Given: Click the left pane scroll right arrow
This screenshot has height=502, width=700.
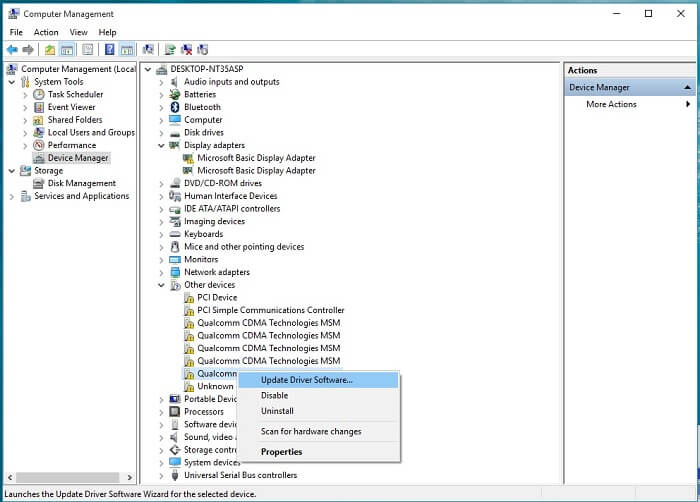Looking at the screenshot, I should pos(129,477).
